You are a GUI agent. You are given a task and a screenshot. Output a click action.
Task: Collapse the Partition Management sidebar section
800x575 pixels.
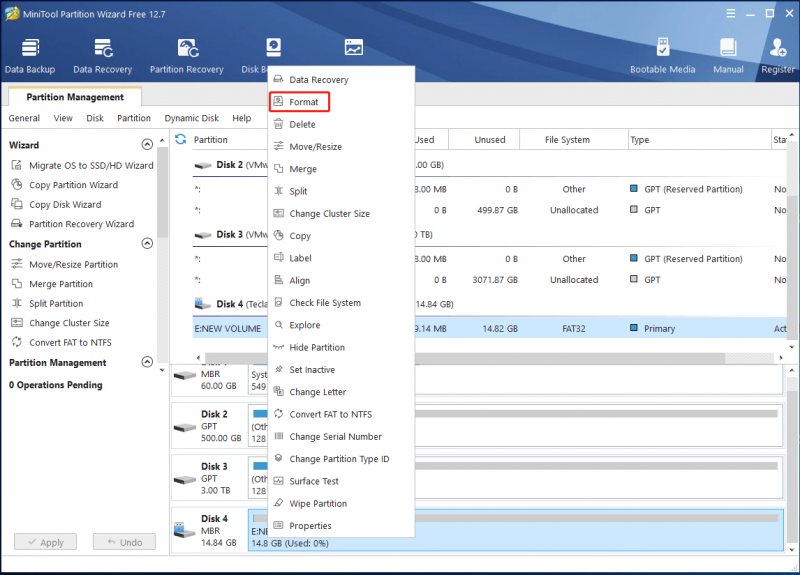click(x=147, y=362)
